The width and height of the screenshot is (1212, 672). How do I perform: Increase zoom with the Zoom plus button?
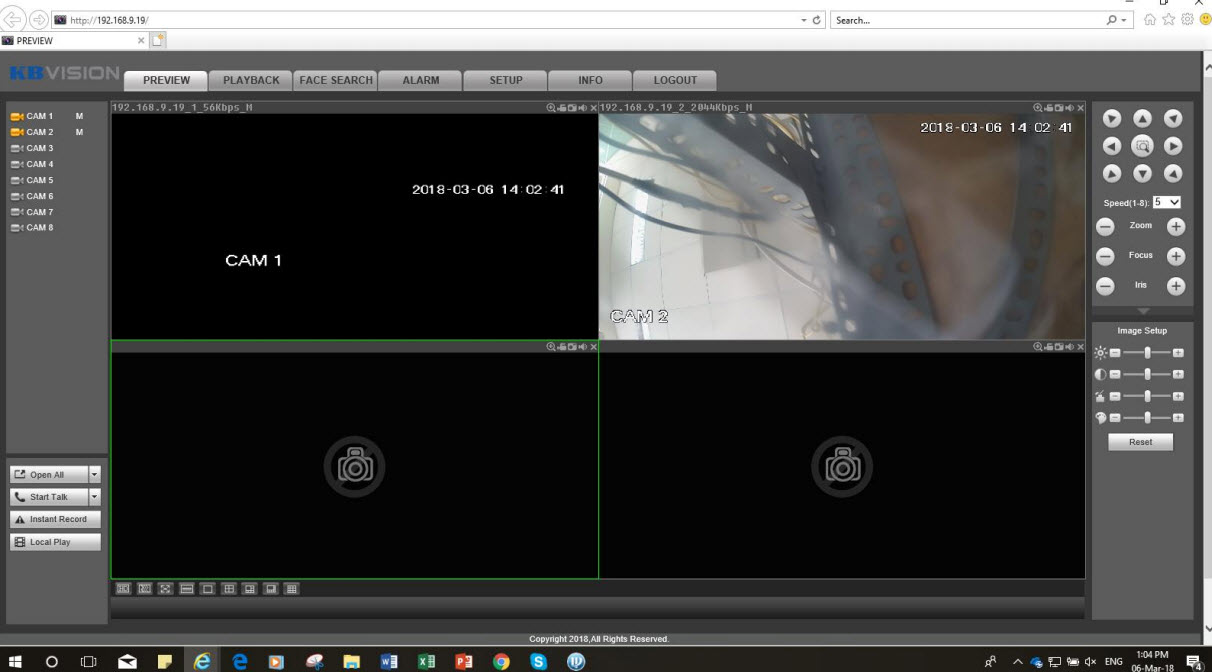click(x=1176, y=227)
